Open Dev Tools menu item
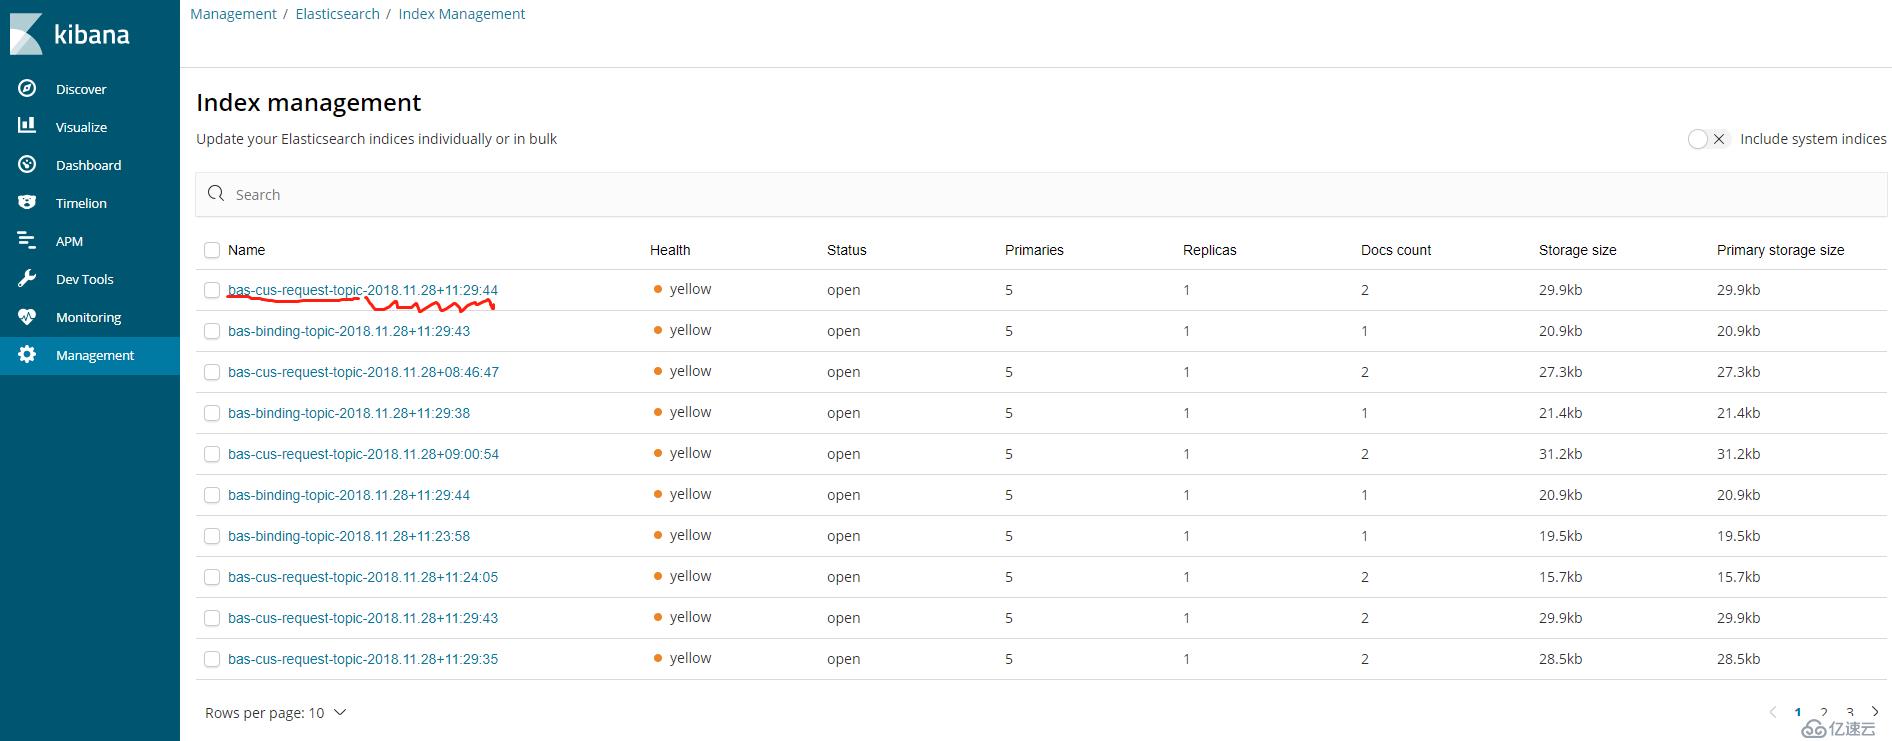 (x=84, y=279)
